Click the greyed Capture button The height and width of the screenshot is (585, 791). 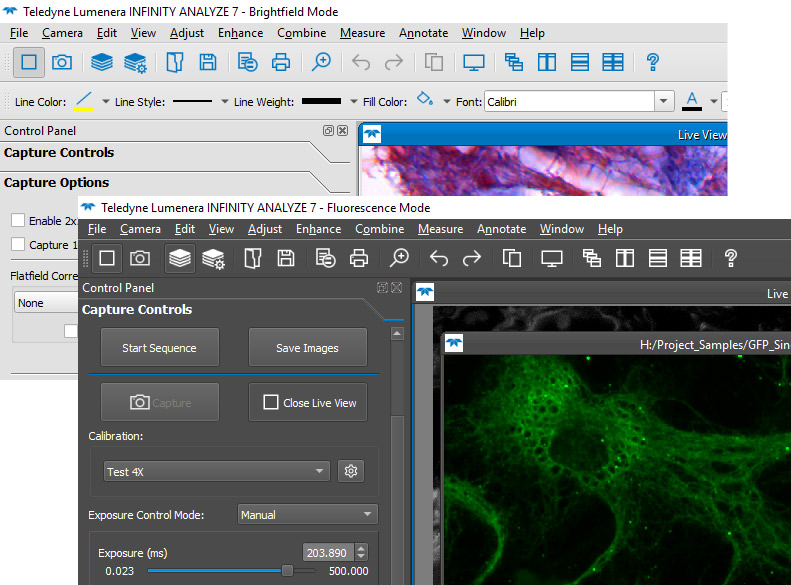(x=159, y=402)
